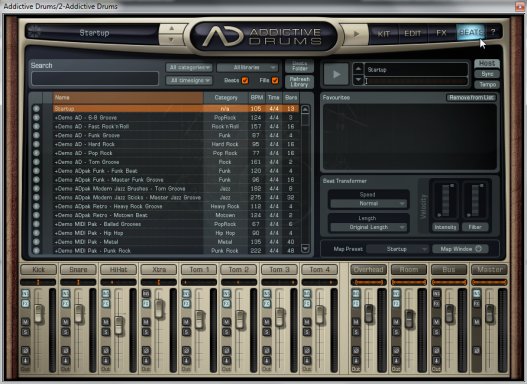
Task: Solo the Tom 2 channel
Action: click(227, 332)
